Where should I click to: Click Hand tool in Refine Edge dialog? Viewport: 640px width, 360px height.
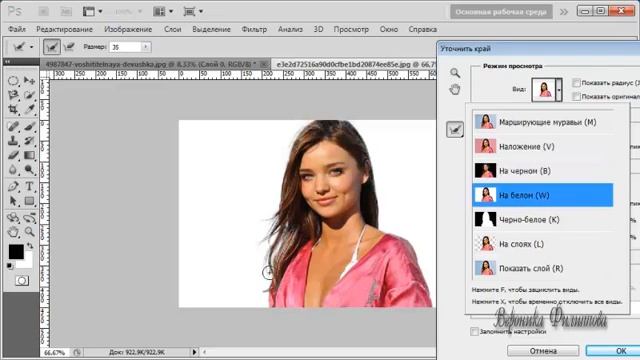(x=455, y=89)
